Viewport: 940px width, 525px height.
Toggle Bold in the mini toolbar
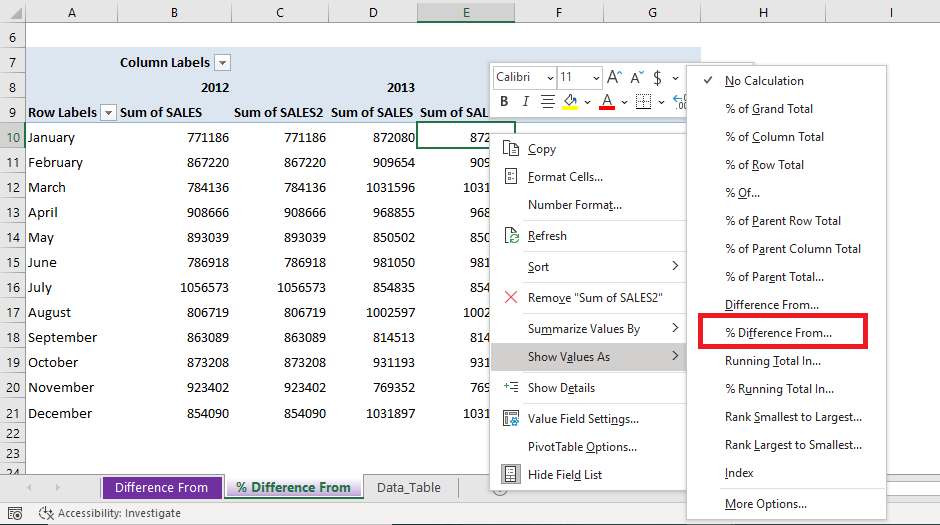point(504,101)
